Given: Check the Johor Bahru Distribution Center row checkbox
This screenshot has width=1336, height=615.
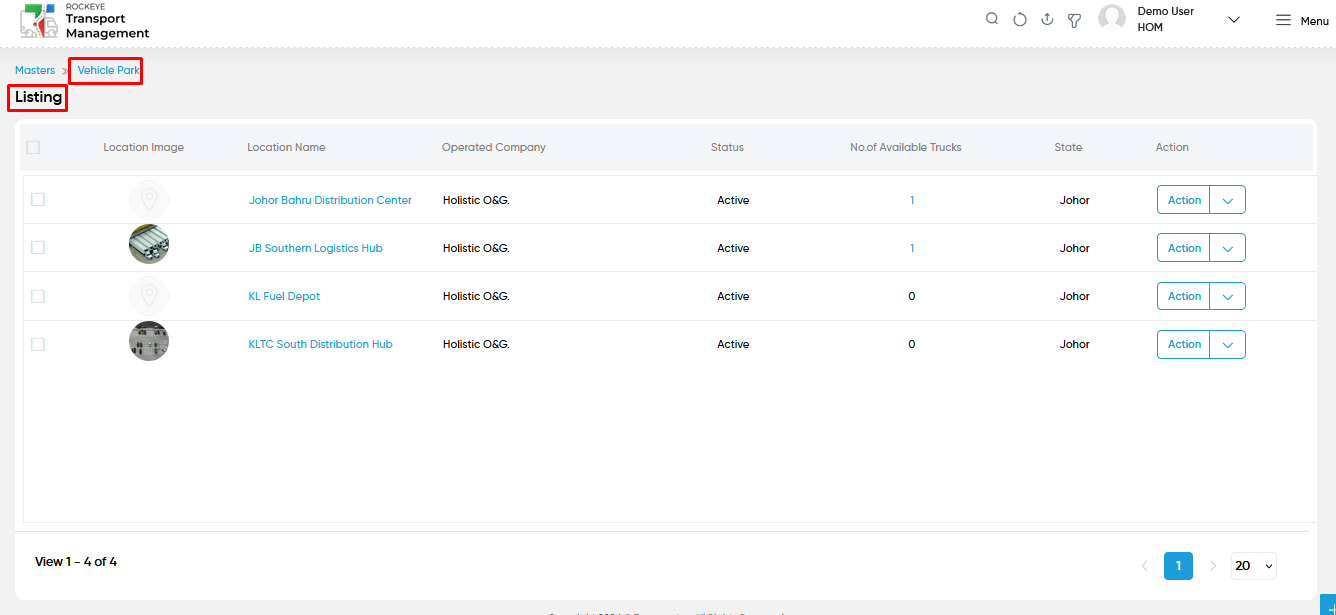Looking at the screenshot, I should coord(38,200).
